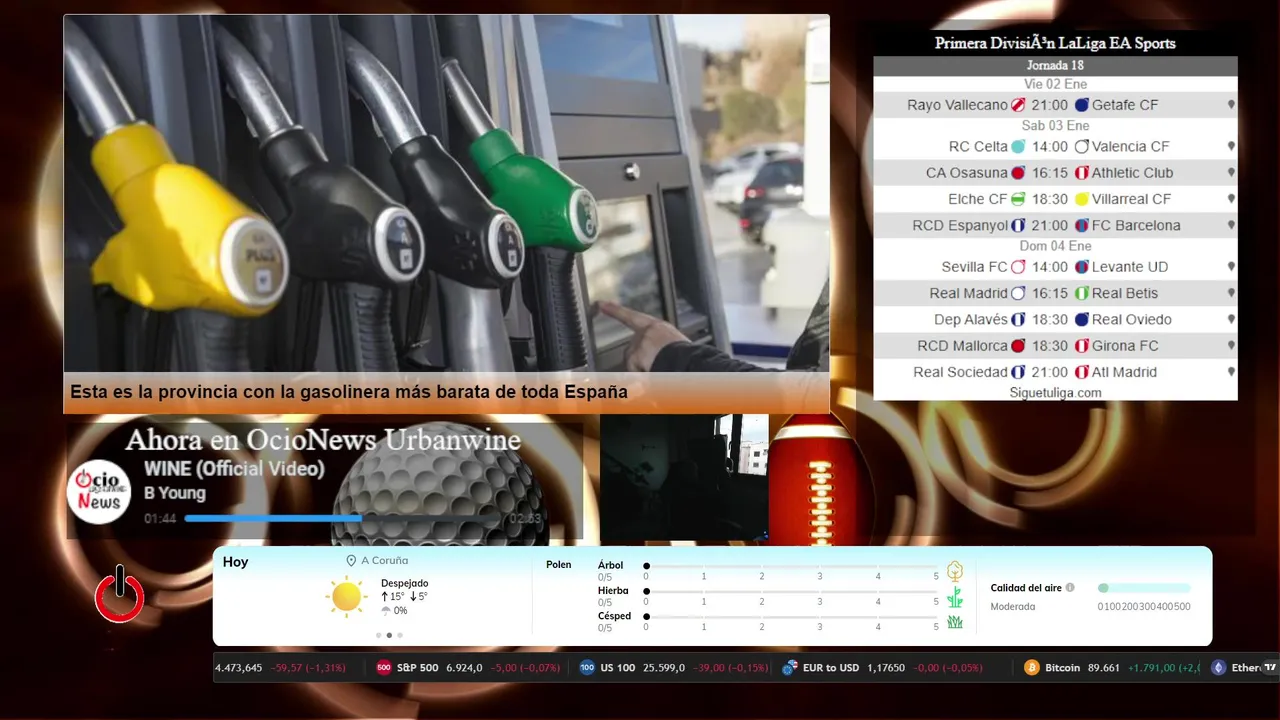This screenshot has height=720, width=1280.
Task: Click the Real Madrid 16:15 match time
Action: tap(1050, 293)
